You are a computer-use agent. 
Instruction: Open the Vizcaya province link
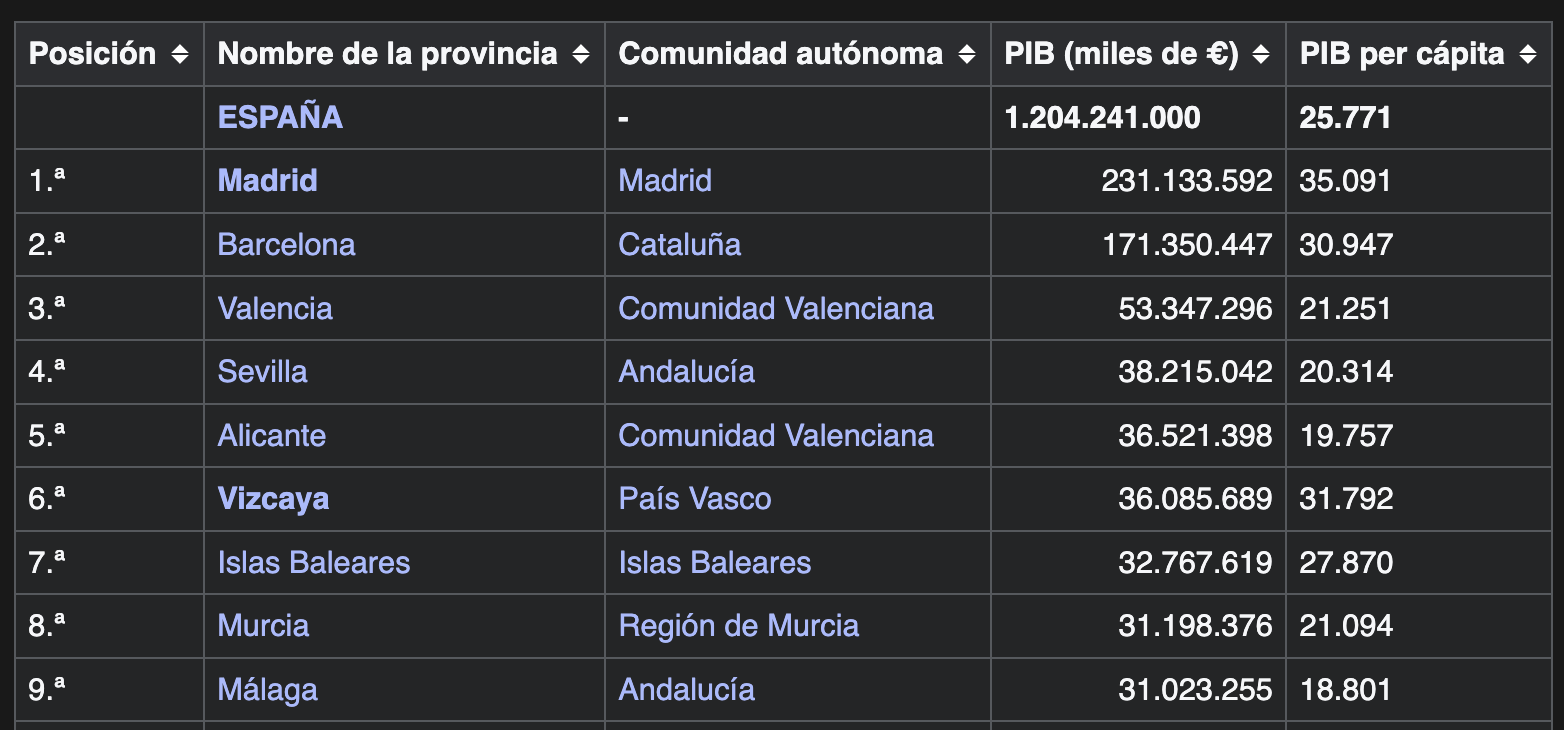[273, 498]
